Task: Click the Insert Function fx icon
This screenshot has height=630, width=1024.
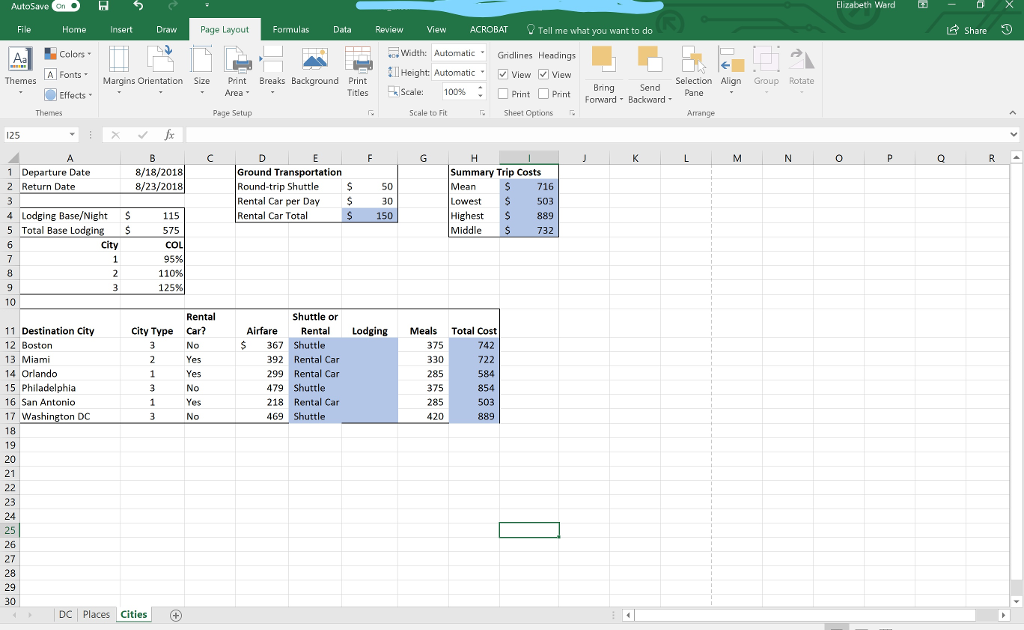Action: (x=169, y=135)
